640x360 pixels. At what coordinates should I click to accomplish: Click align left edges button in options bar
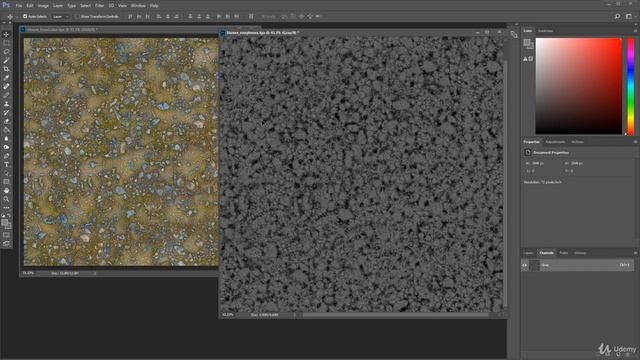tap(159, 16)
